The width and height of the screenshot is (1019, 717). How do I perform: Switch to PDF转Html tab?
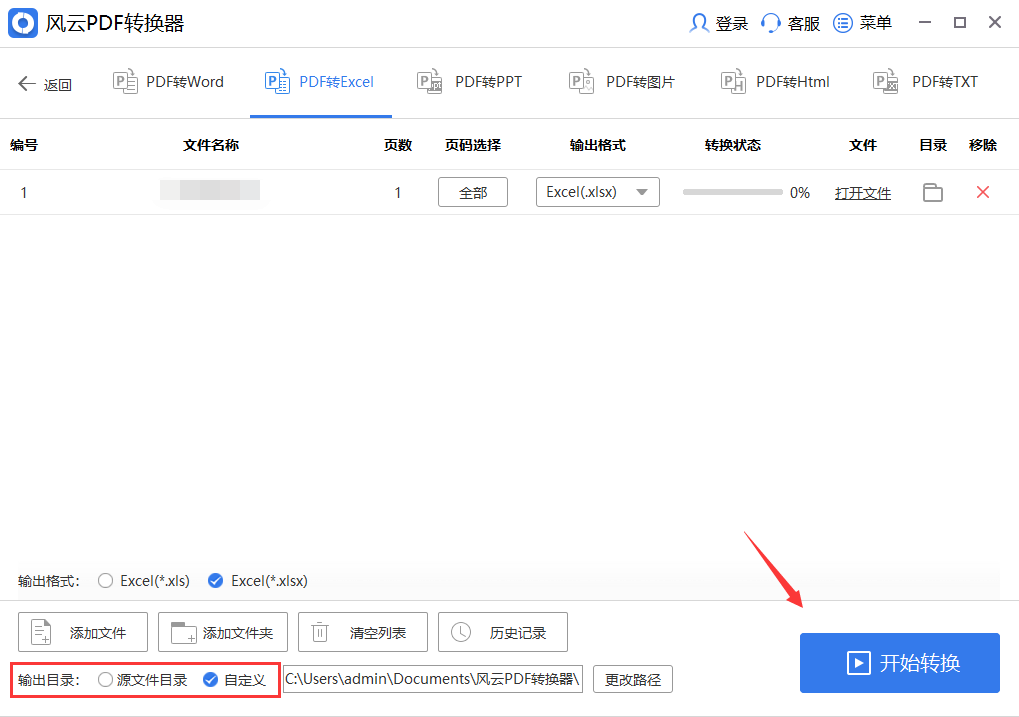[775, 83]
